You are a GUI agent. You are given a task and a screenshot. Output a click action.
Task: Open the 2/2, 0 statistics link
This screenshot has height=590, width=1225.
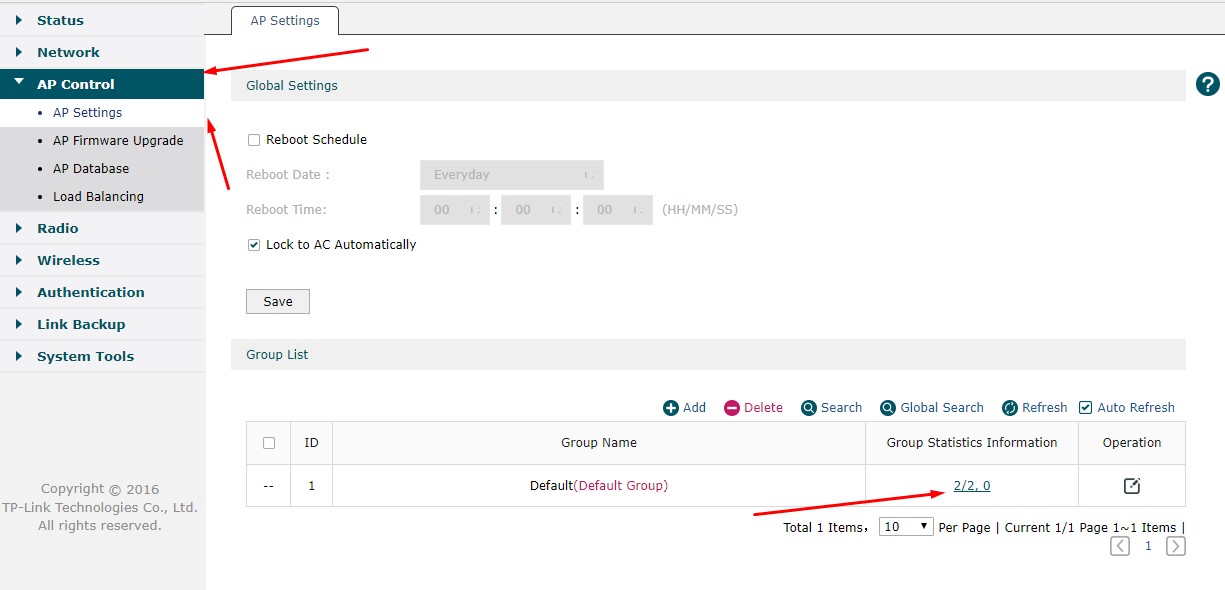[x=971, y=486]
